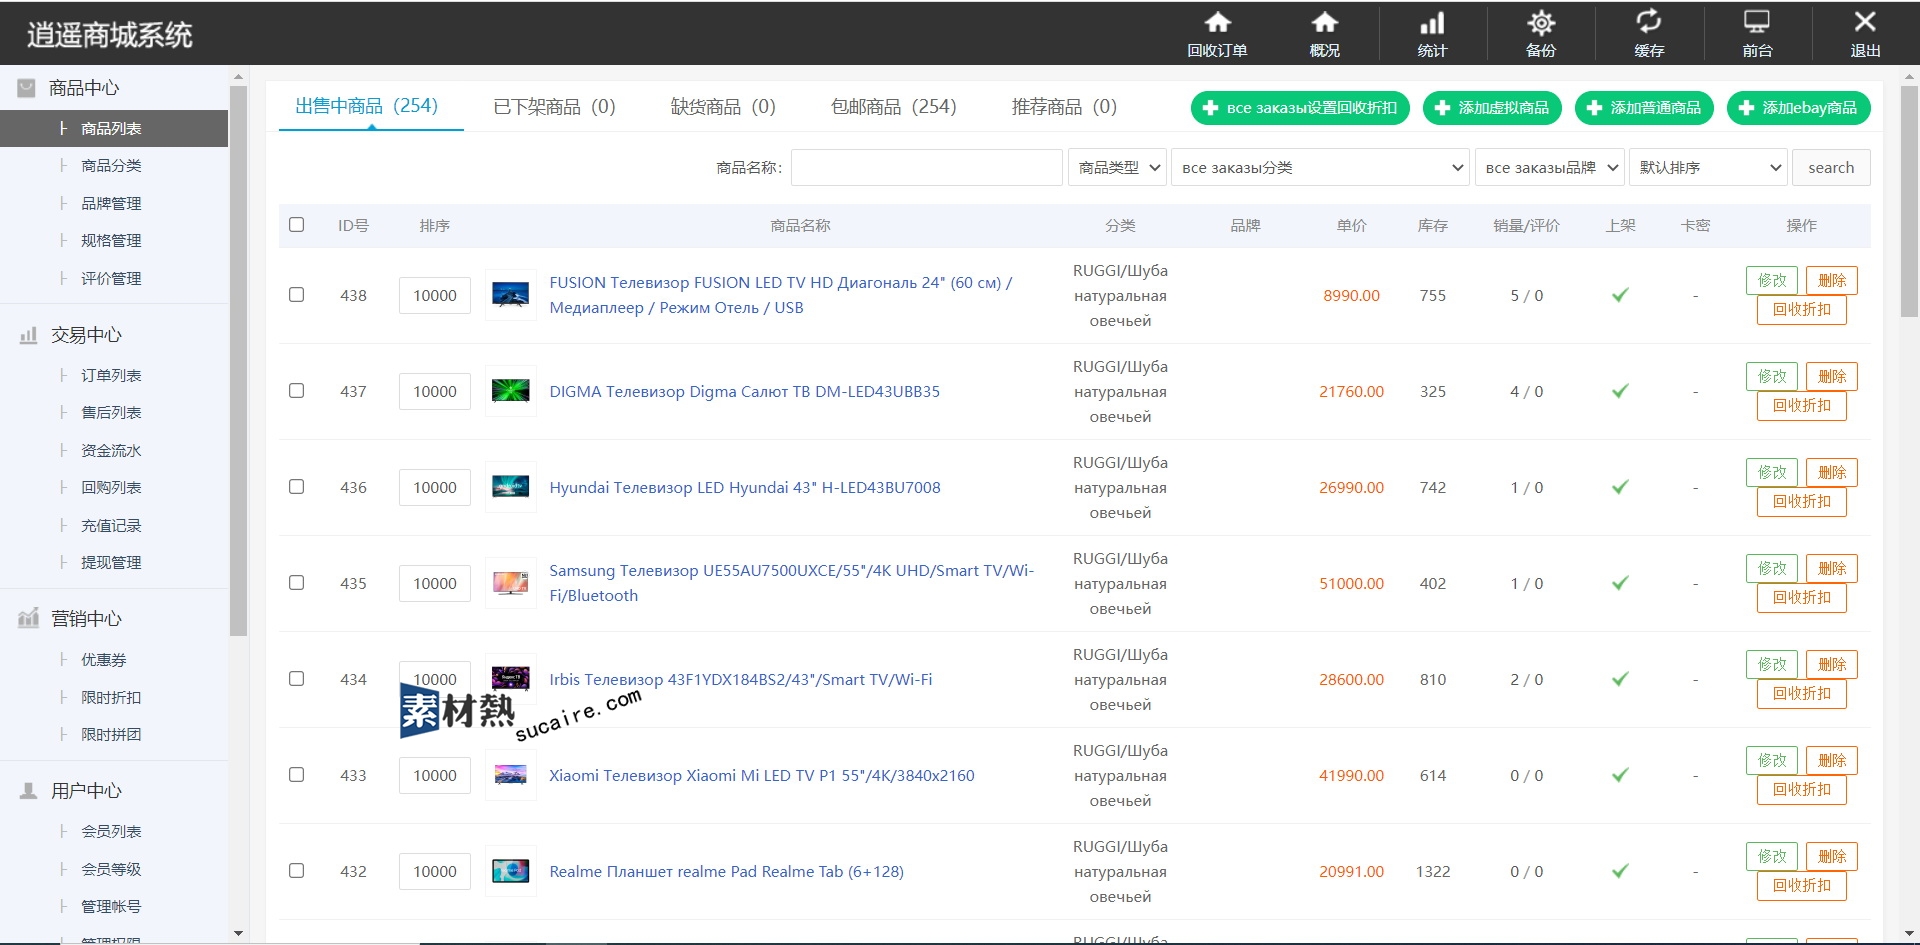The width and height of the screenshot is (1920, 945).
Task: Open the 回收订单 home icon
Action: (x=1217, y=22)
